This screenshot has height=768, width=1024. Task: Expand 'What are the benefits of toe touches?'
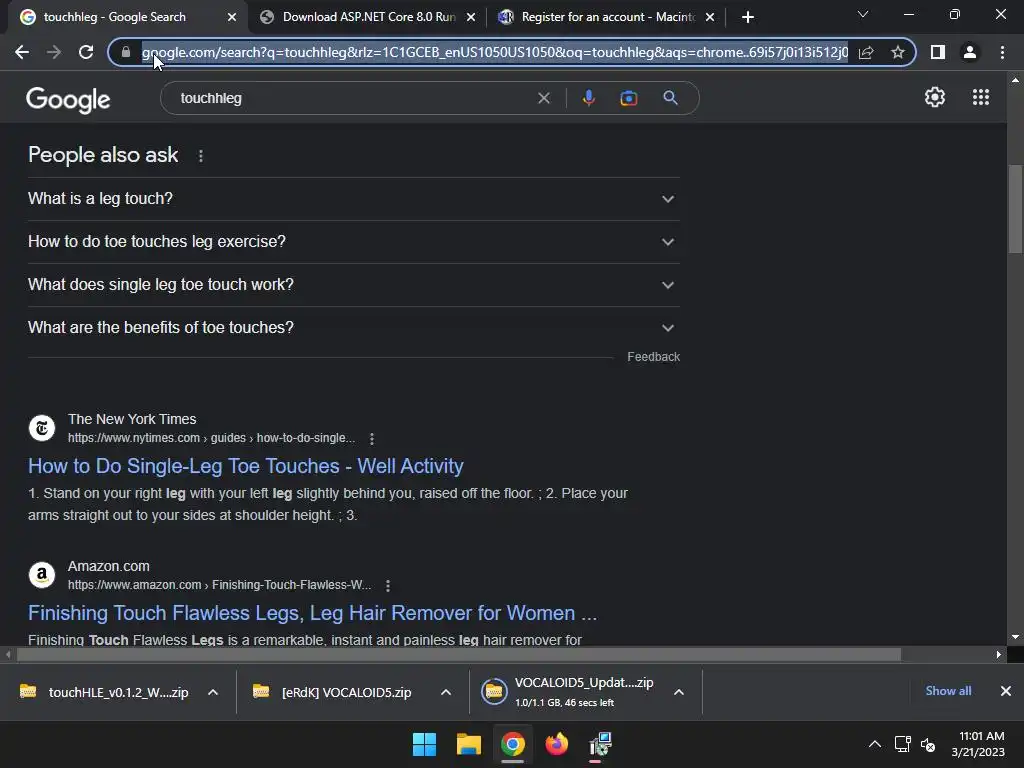[353, 328]
